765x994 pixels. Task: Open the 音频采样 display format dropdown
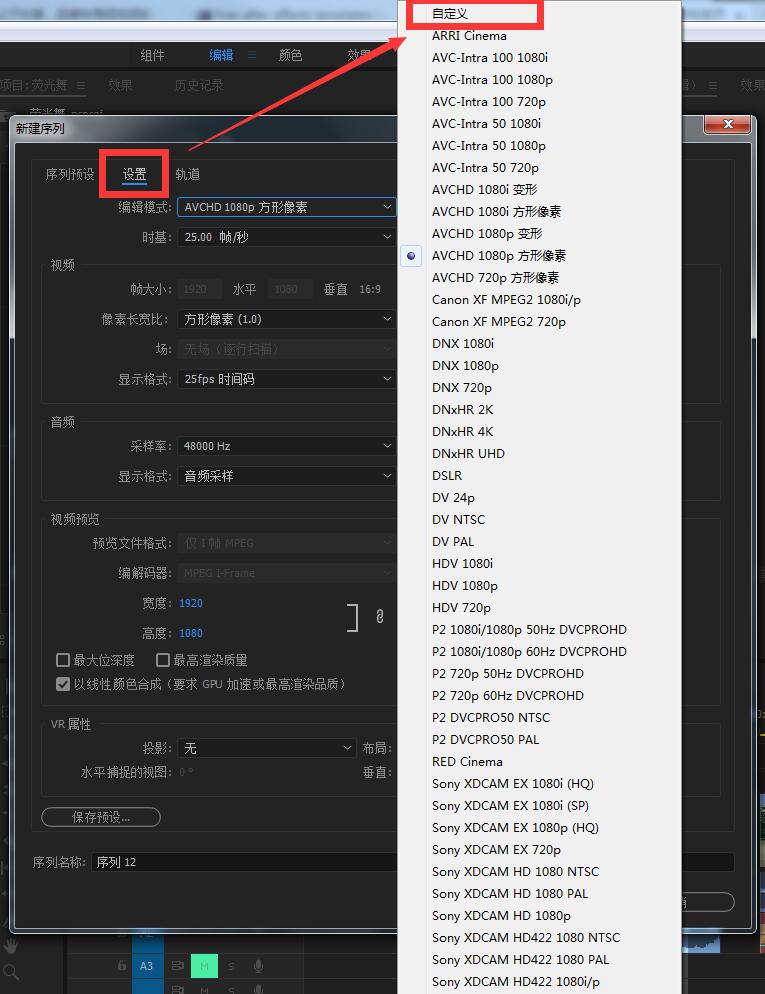(286, 476)
